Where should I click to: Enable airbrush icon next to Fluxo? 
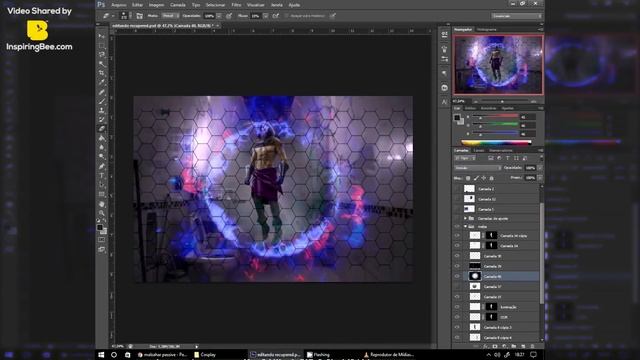click(x=276, y=16)
